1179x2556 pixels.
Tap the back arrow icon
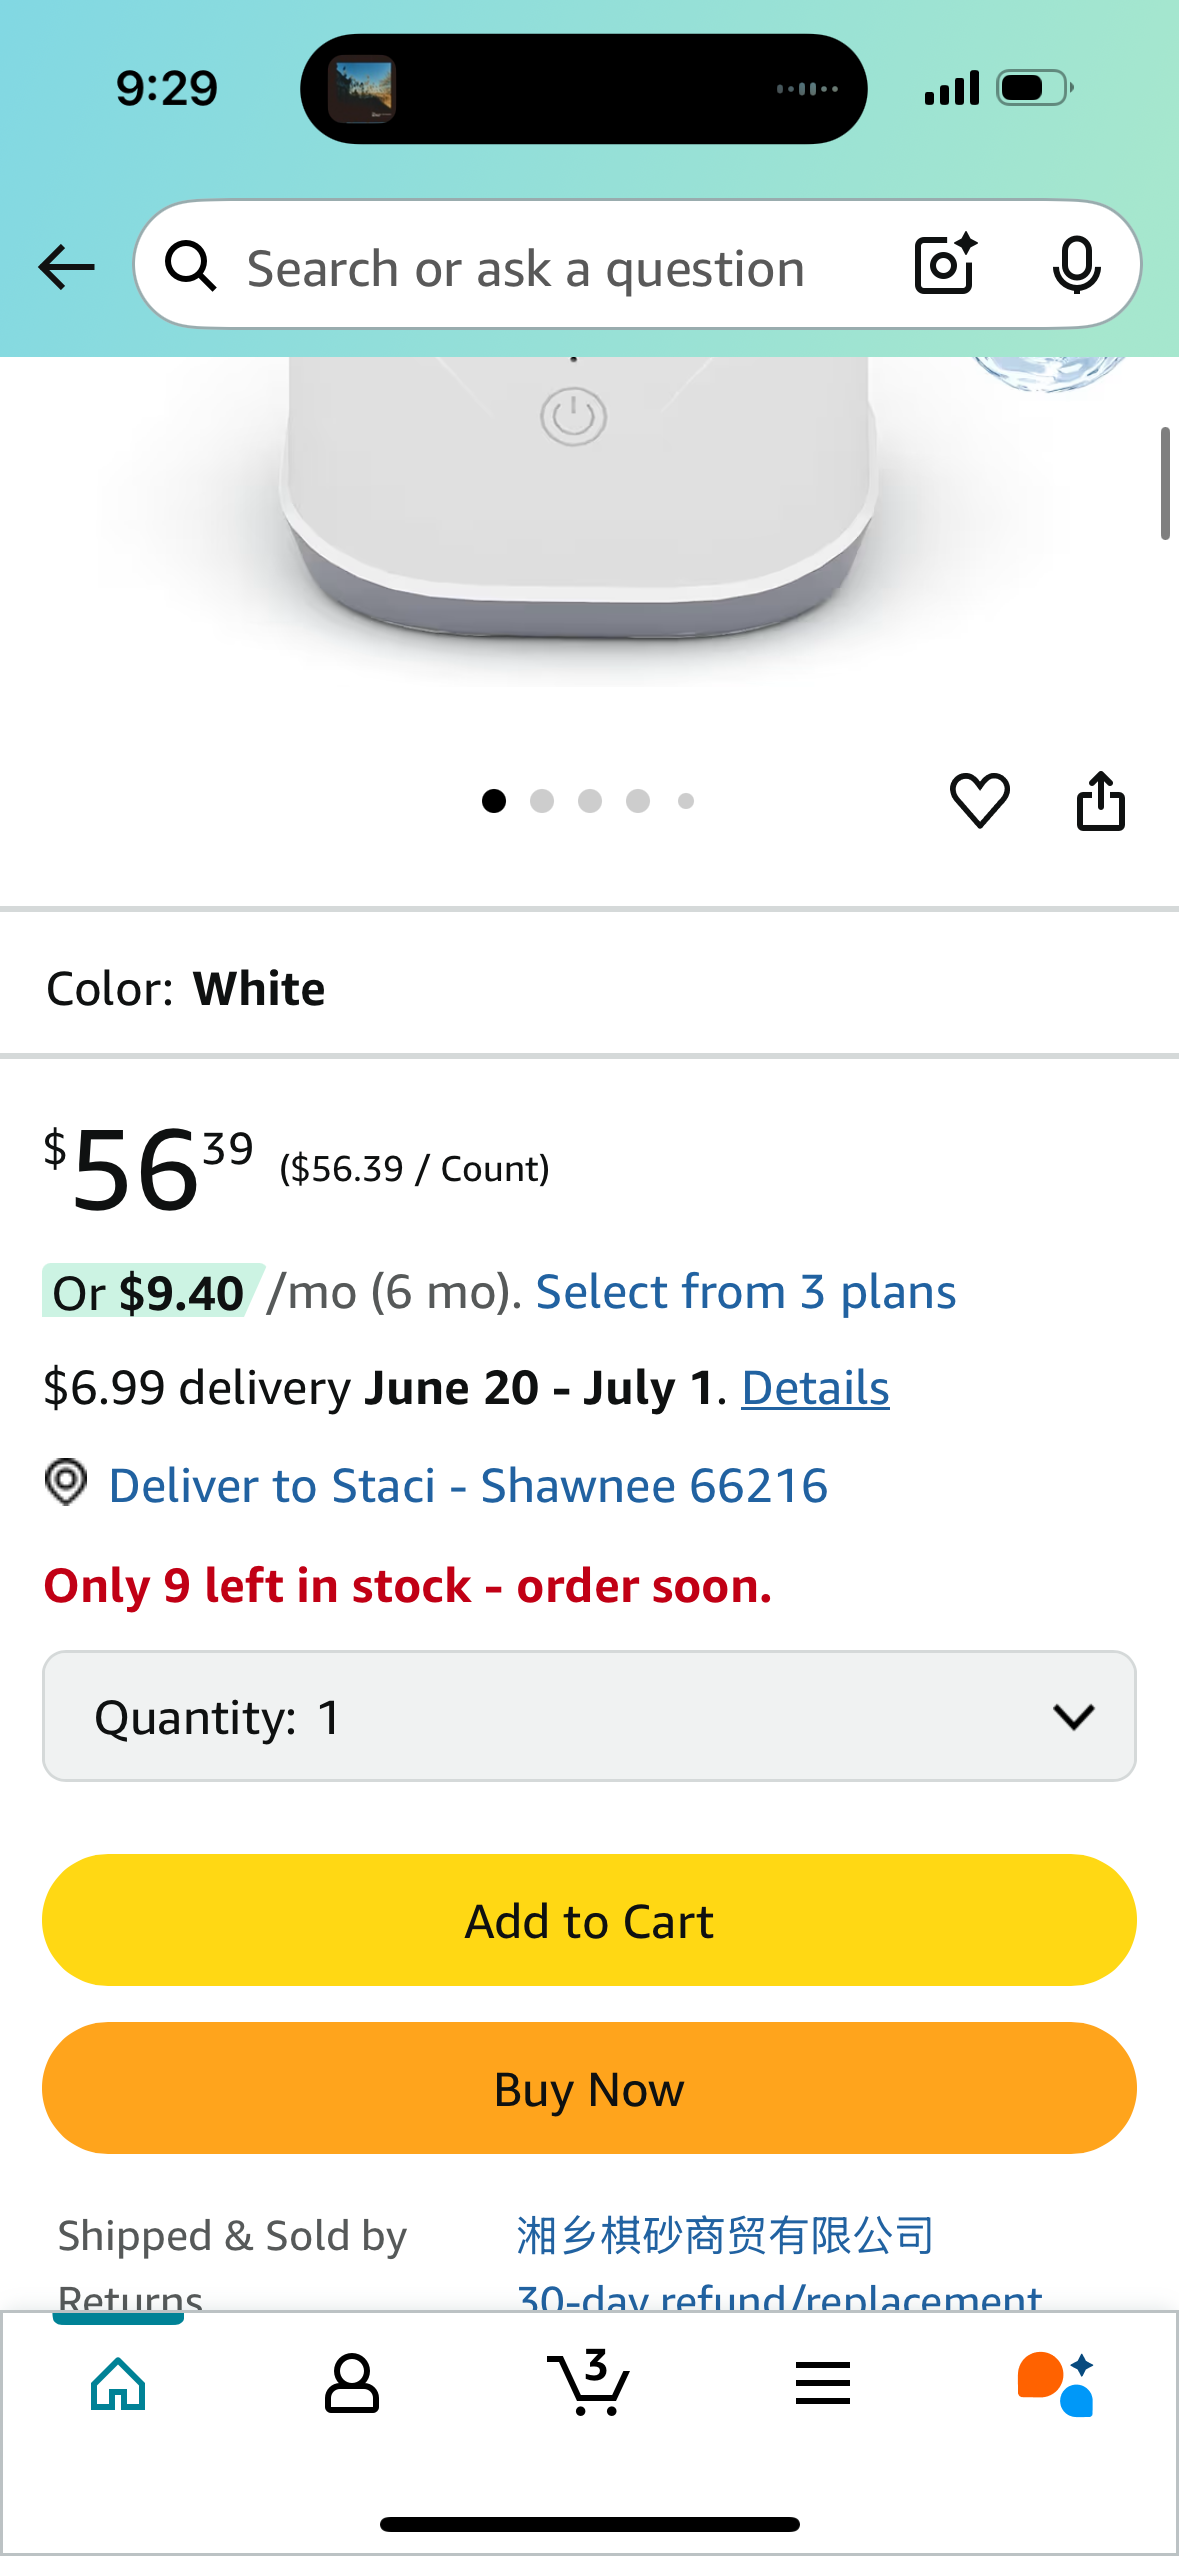(66, 267)
